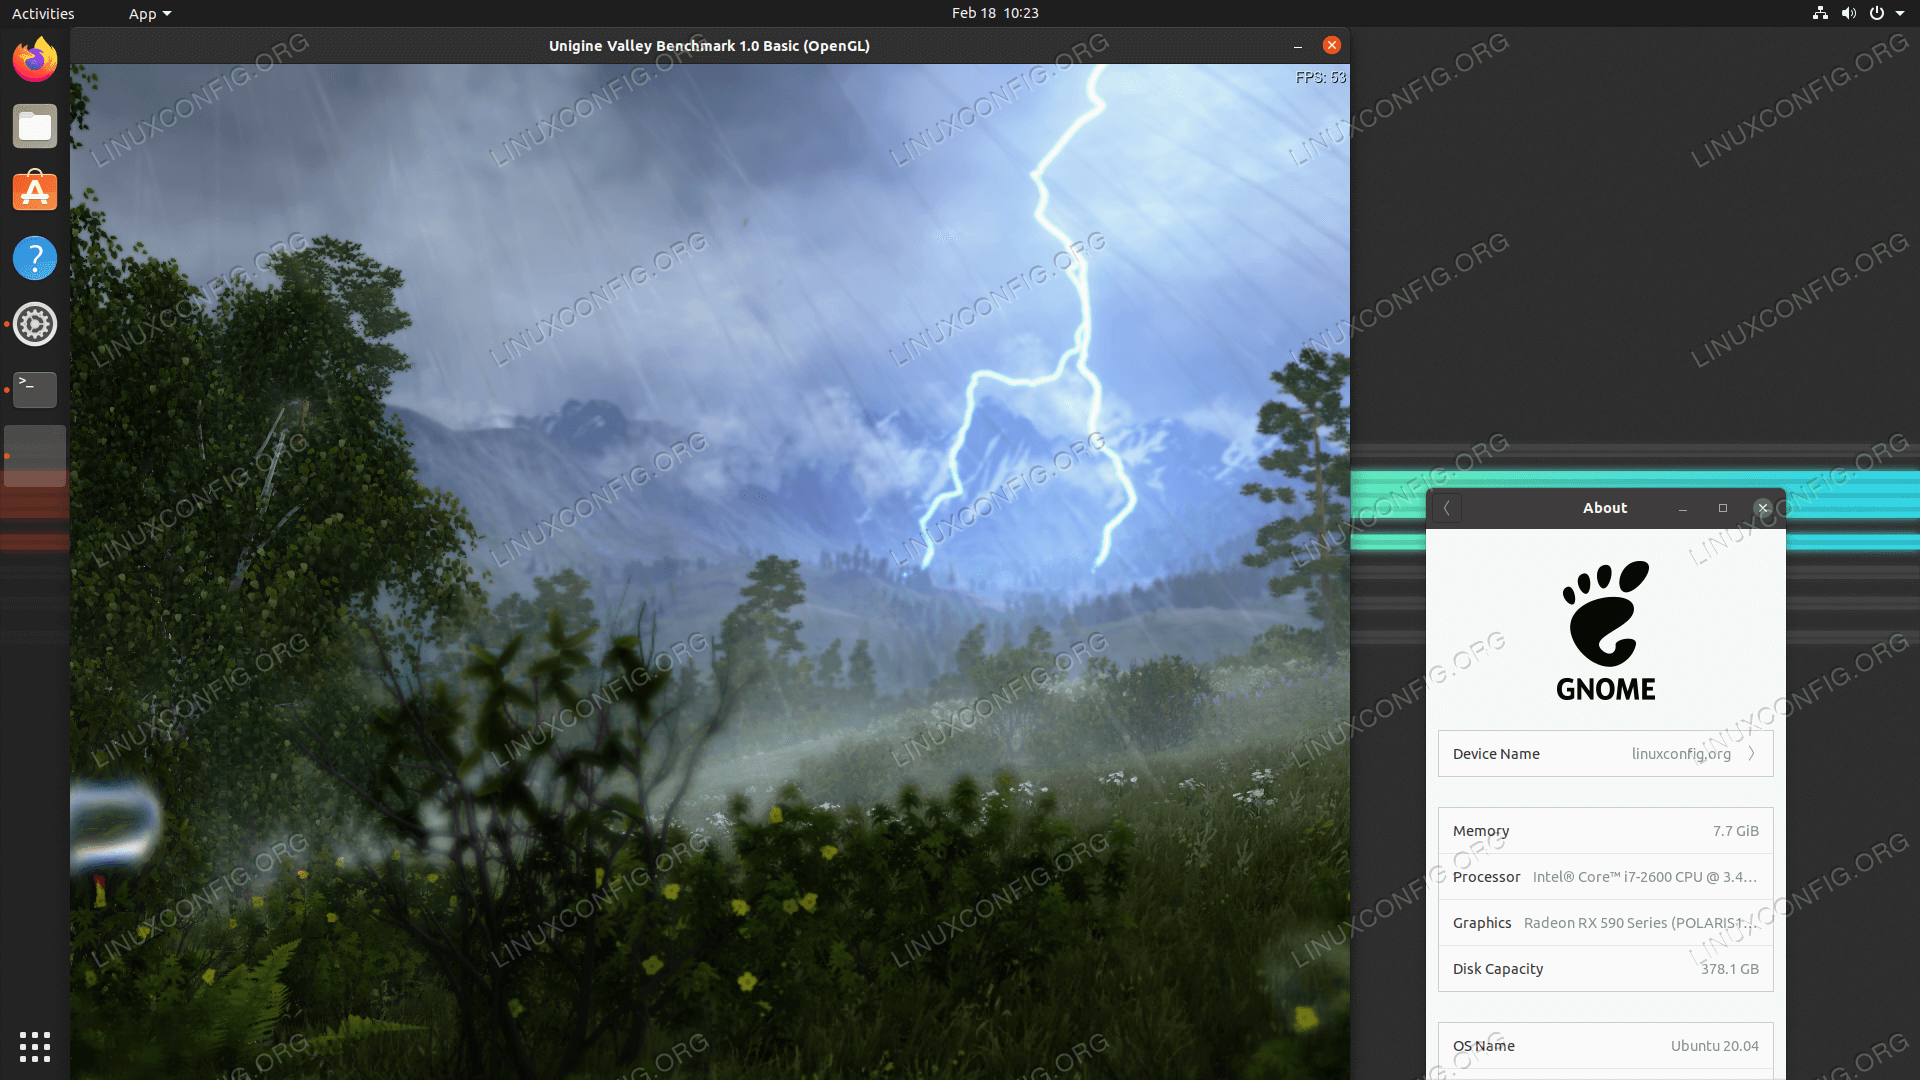Show Applications grid button
Viewport: 1920px width, 1080px height.
coord(35,1046)
